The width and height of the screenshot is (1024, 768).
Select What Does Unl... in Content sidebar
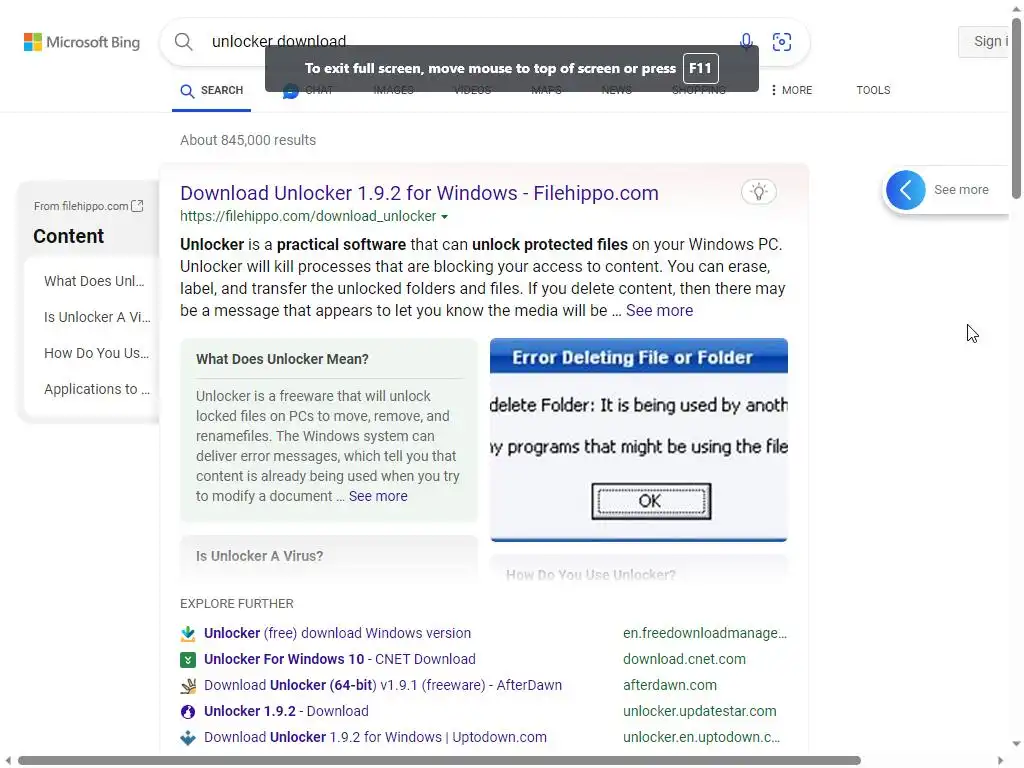tap(94, 281)
